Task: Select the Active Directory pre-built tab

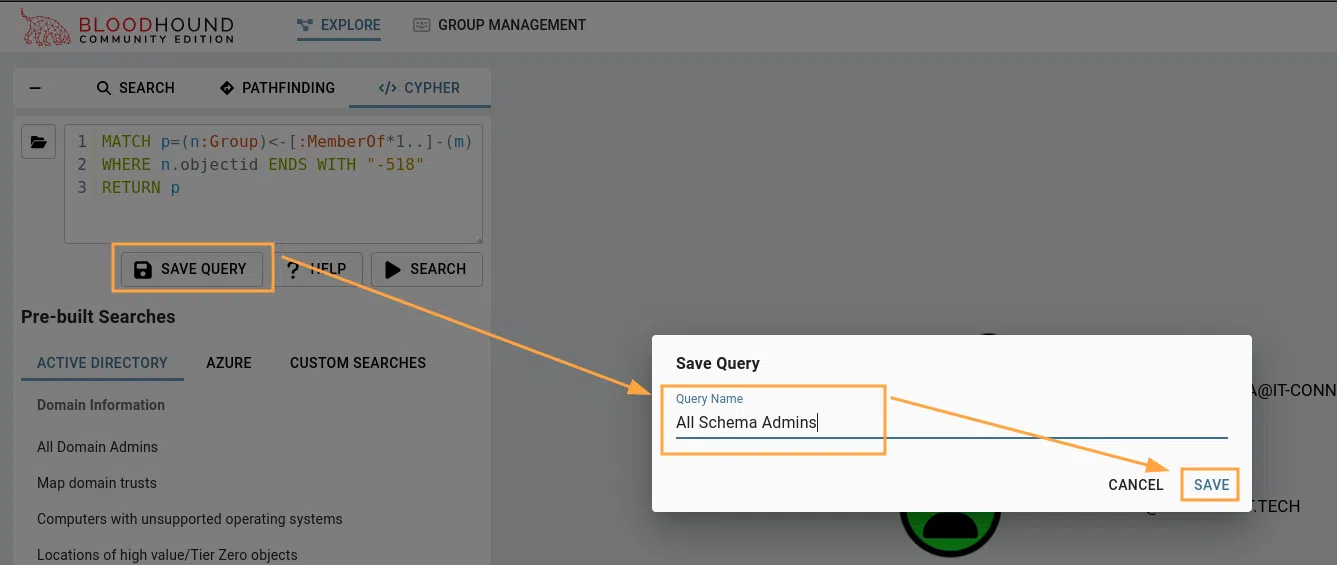Action: pyautogui.click(x=102, y=363)
